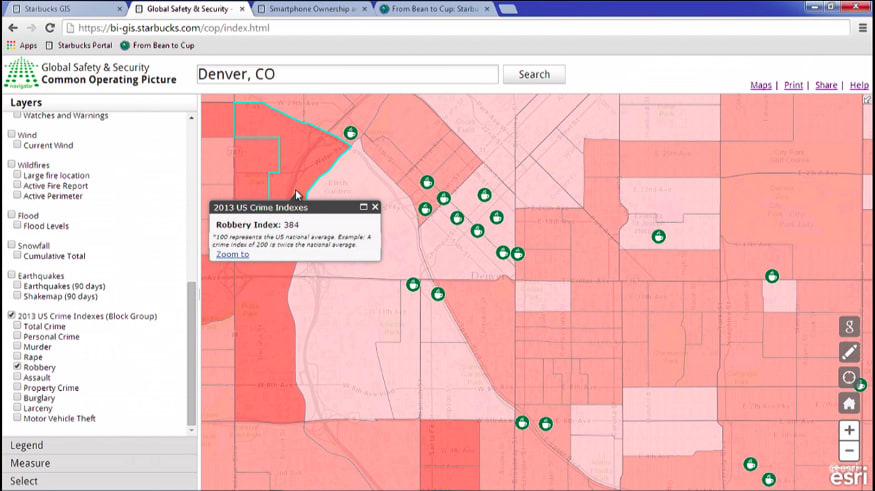Enable the Personal Crime layer
This screenshot has height=491, width=875.
(17, 335)
